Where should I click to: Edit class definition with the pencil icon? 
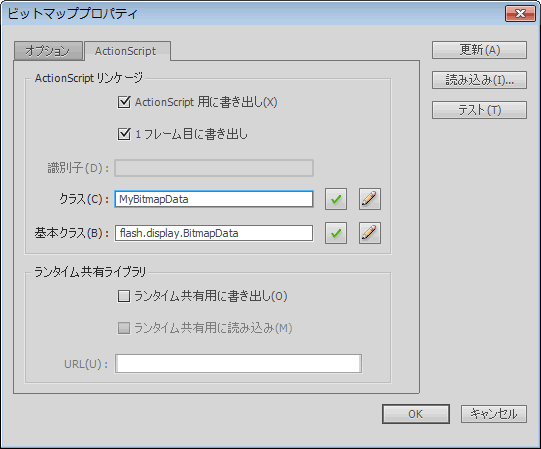[370, 199]
